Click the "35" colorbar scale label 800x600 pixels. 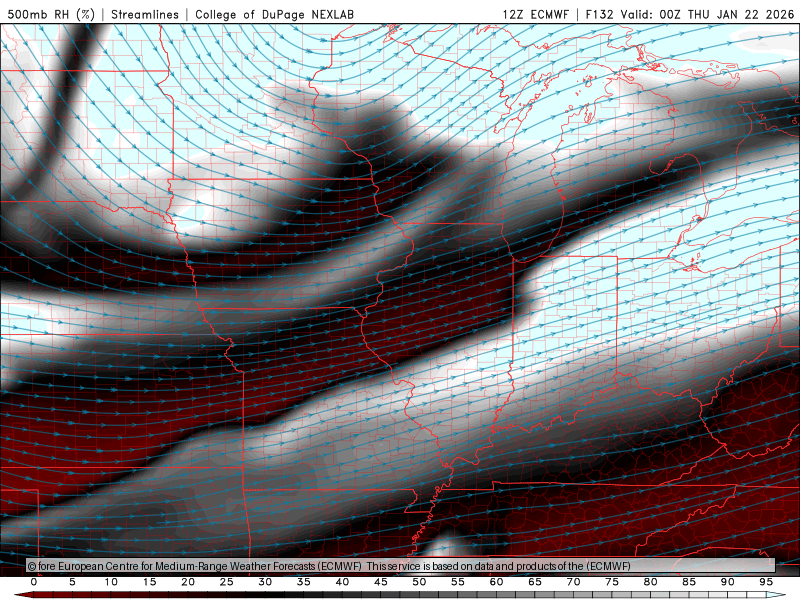[x=304, y=582]
